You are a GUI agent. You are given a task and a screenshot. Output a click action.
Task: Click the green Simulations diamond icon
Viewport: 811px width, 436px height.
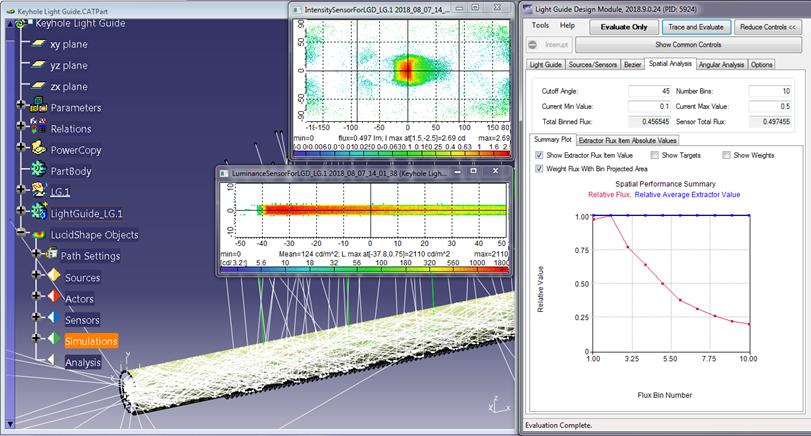point(54,339)
